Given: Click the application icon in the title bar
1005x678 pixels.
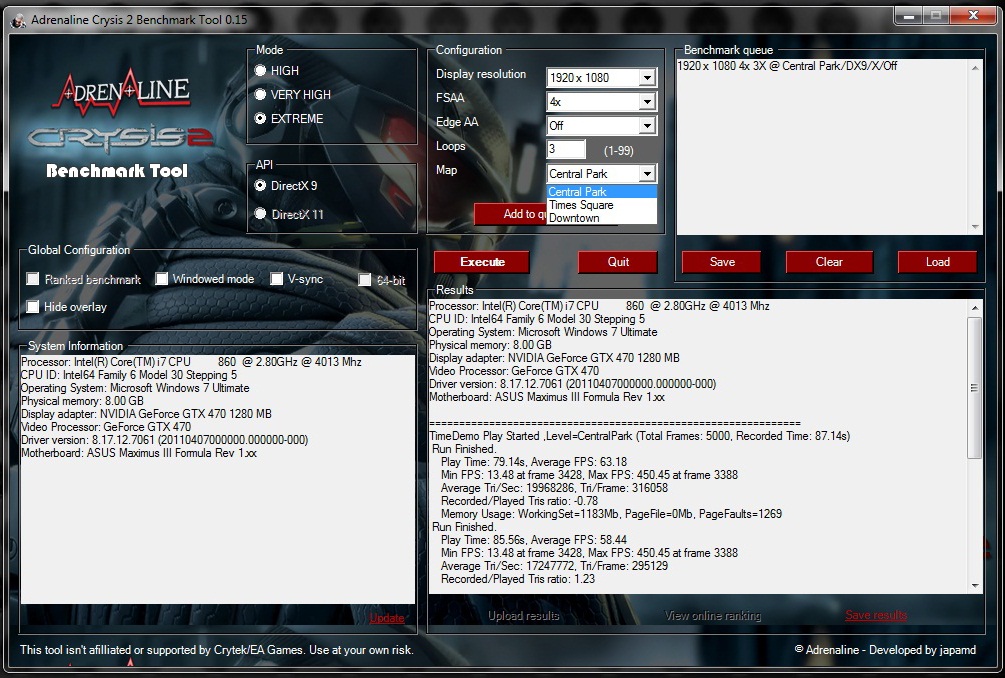Looking at the screenshot, I should point(18,19).
